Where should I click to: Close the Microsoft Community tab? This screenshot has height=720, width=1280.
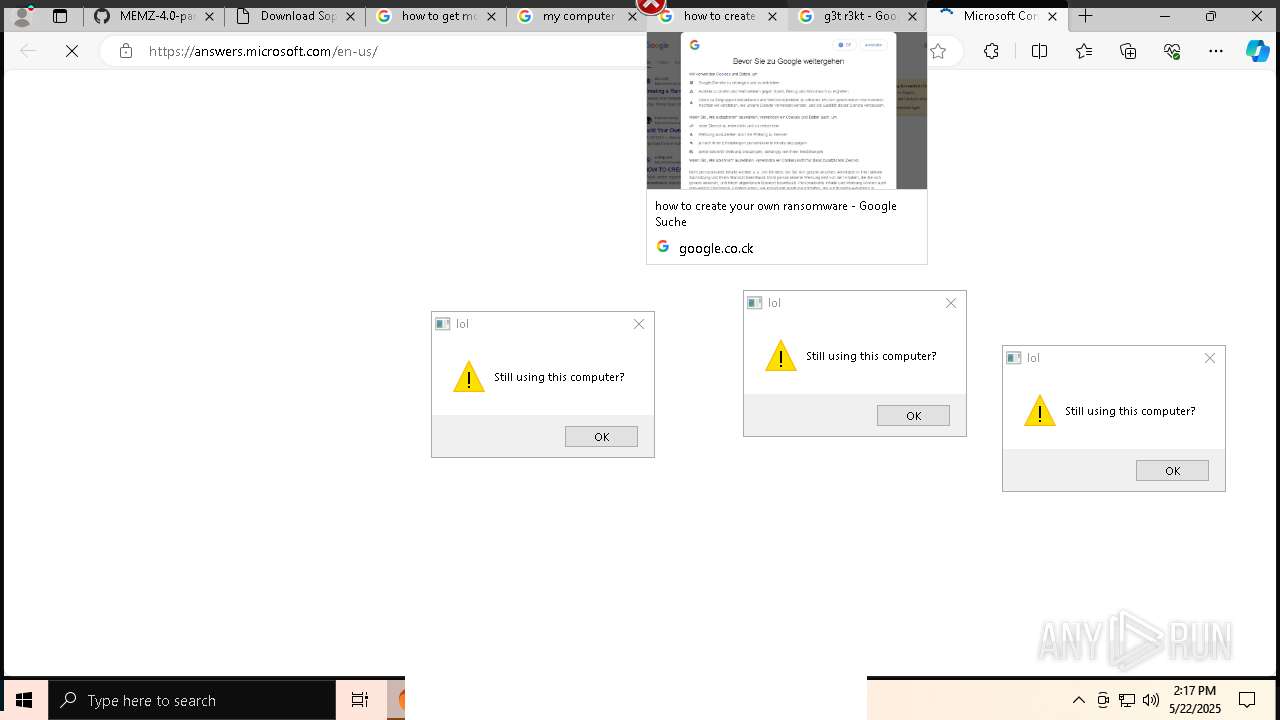1052,16
